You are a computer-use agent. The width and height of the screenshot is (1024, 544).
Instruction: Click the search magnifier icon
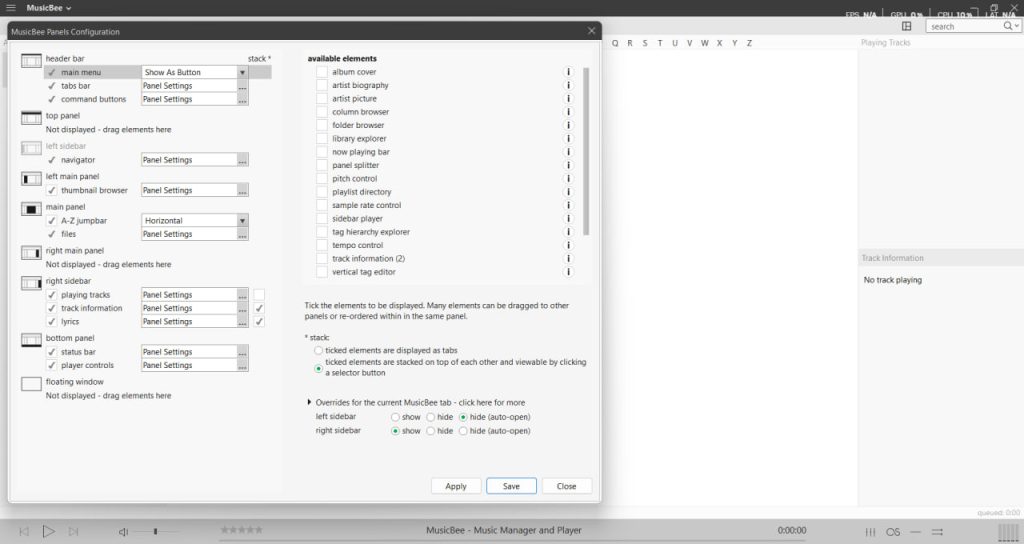1008,26
